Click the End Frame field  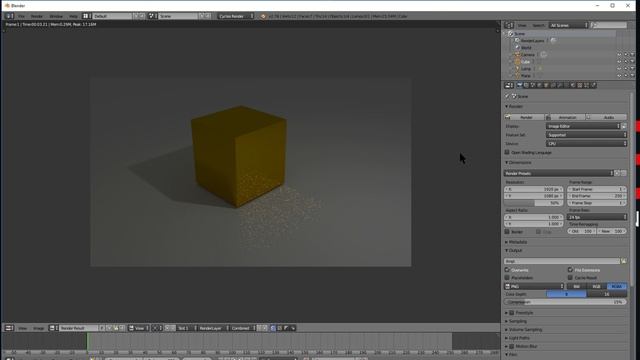click(597, 196)
